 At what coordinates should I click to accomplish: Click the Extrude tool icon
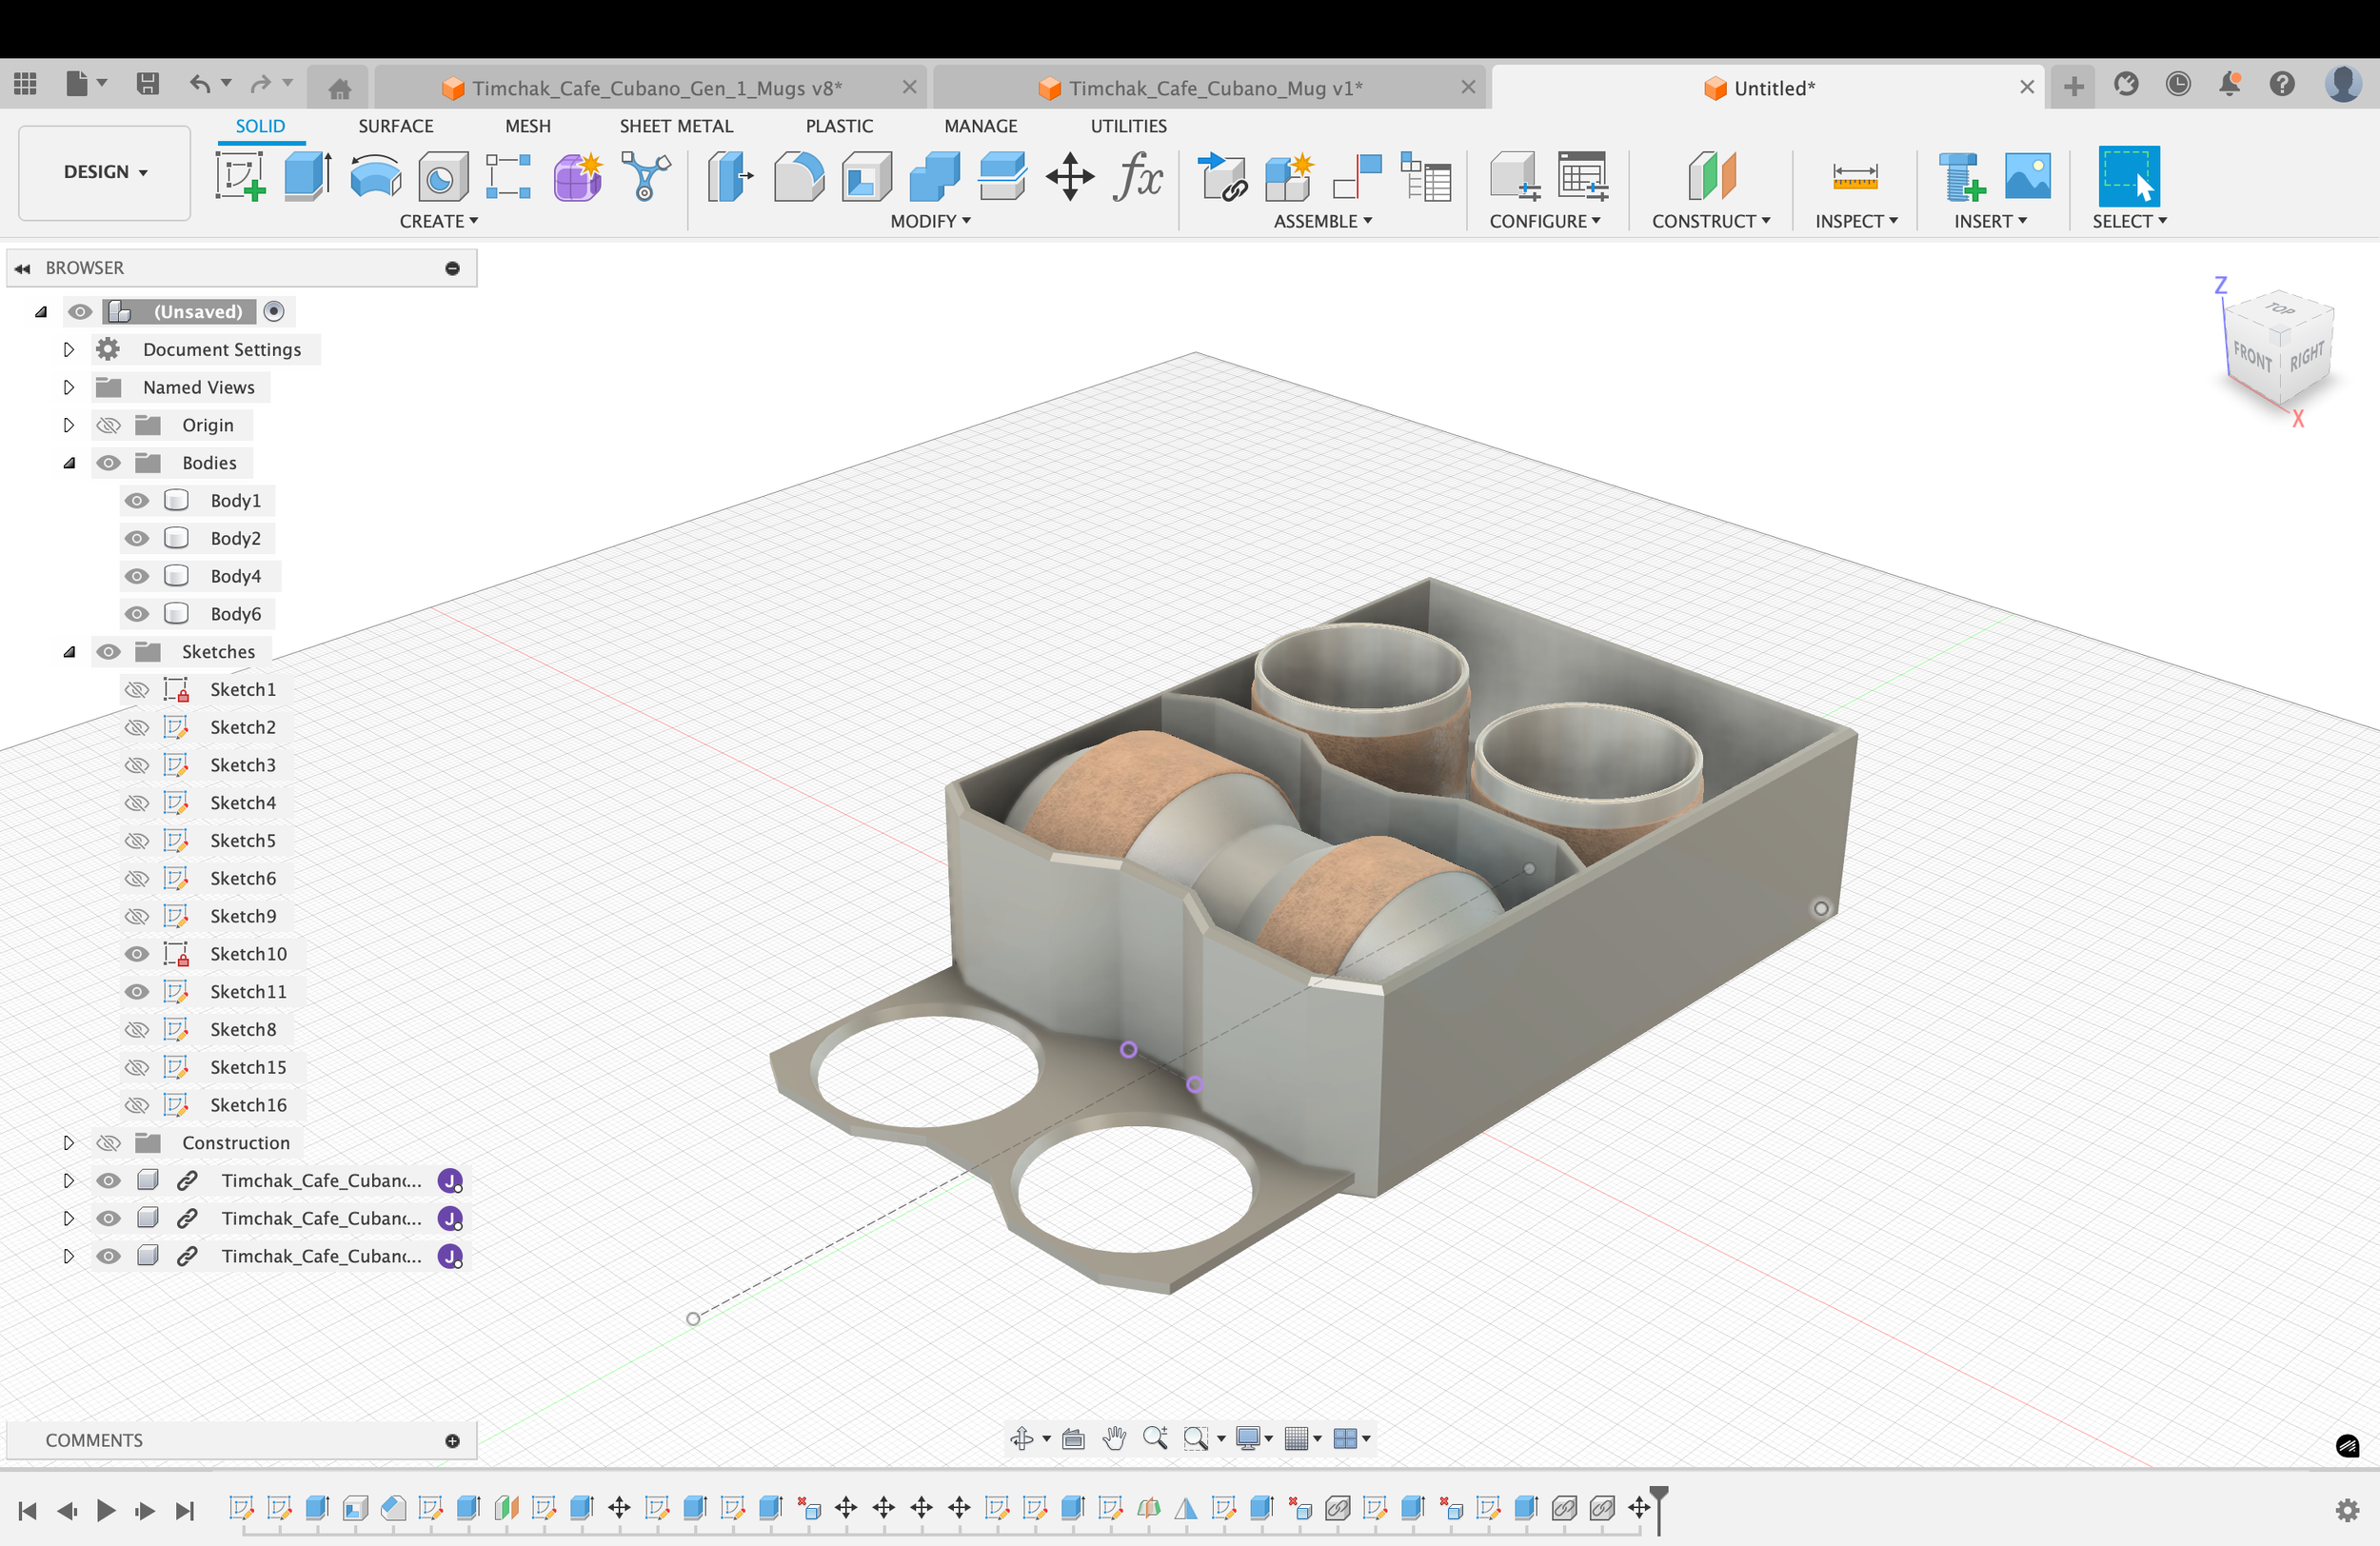pyautogui.click(x=307, y=176)
